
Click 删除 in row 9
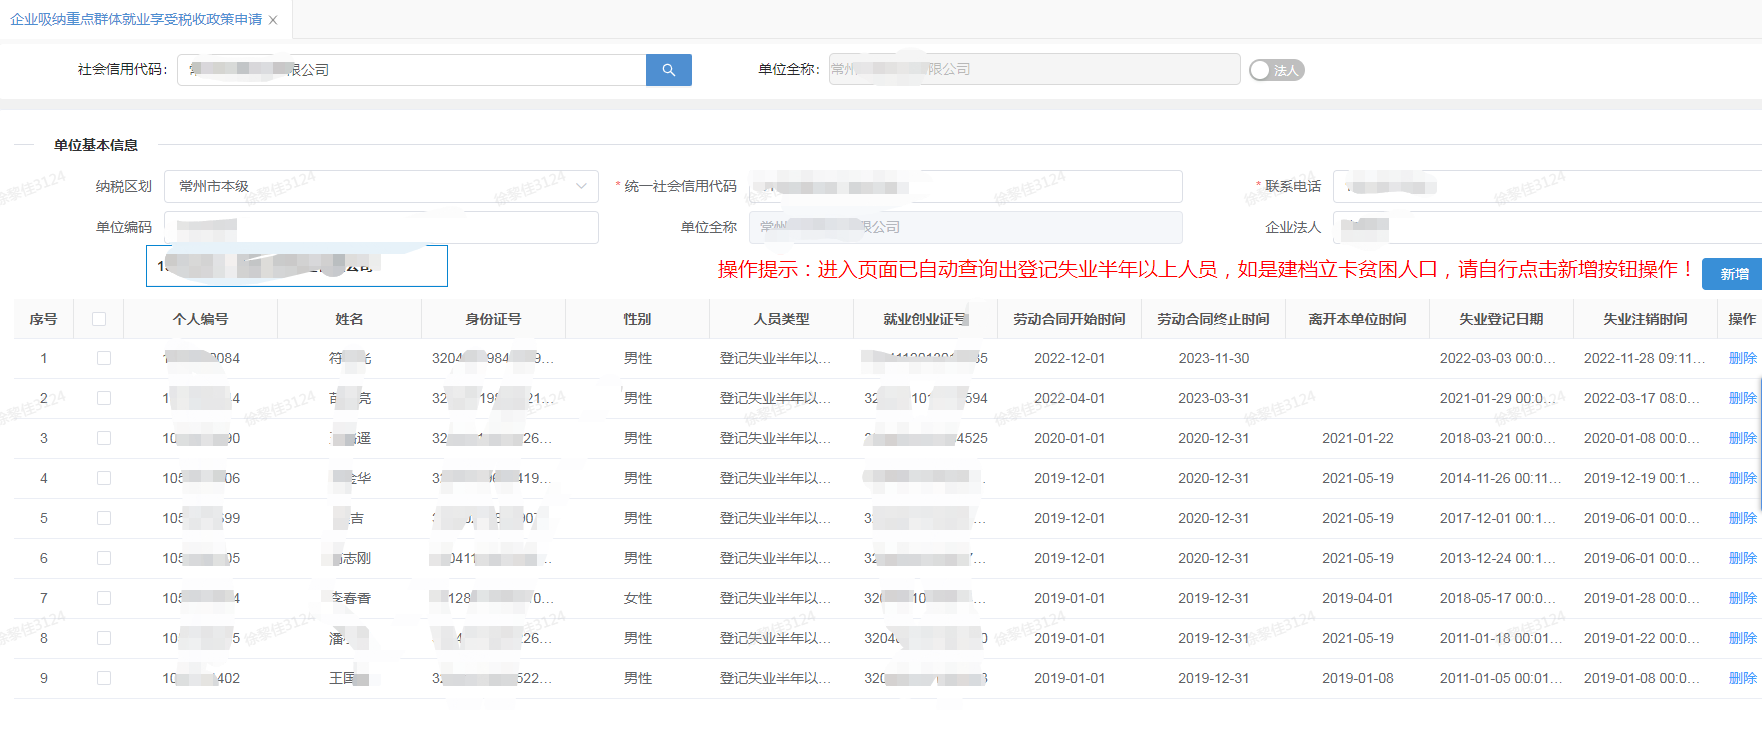click(x=1742, y=678)
